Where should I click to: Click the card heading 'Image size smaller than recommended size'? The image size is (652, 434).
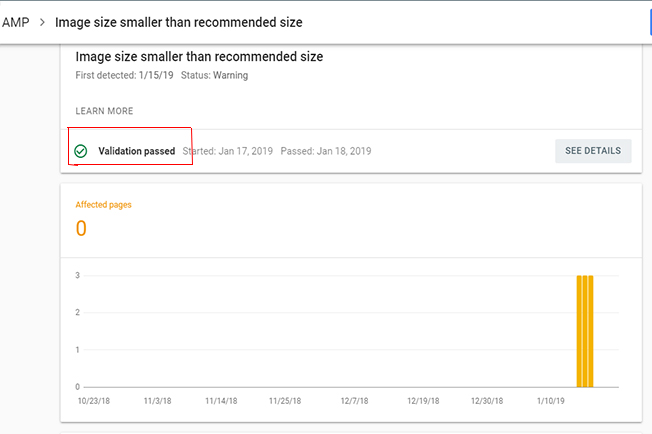[x=199, y=57]
